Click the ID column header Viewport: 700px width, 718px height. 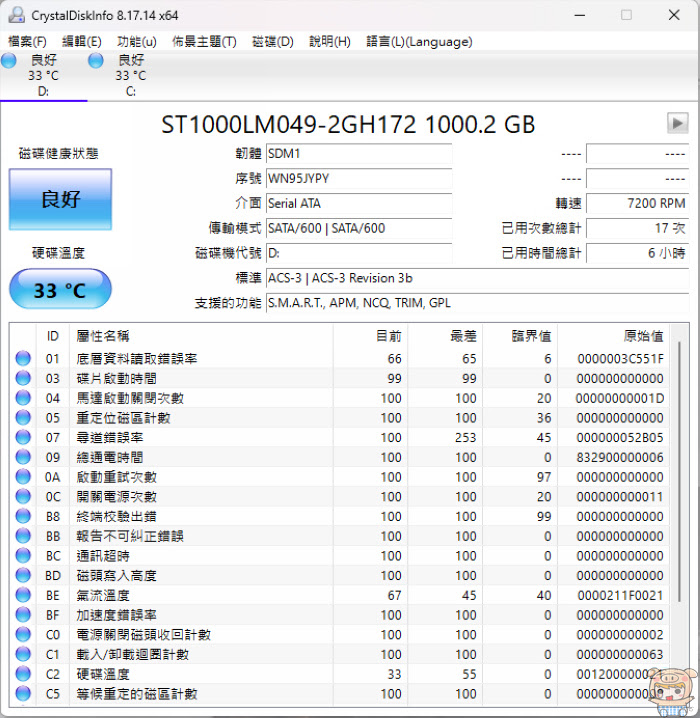tap(53, 336)
